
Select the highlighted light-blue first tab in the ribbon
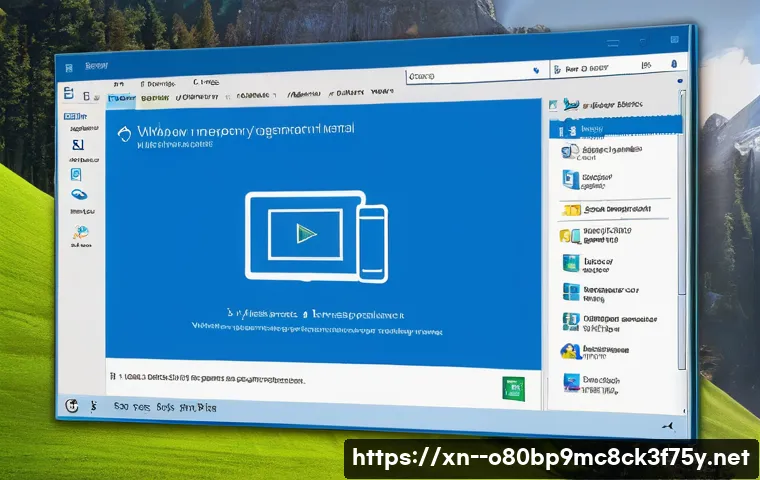[x=121, y=98]
